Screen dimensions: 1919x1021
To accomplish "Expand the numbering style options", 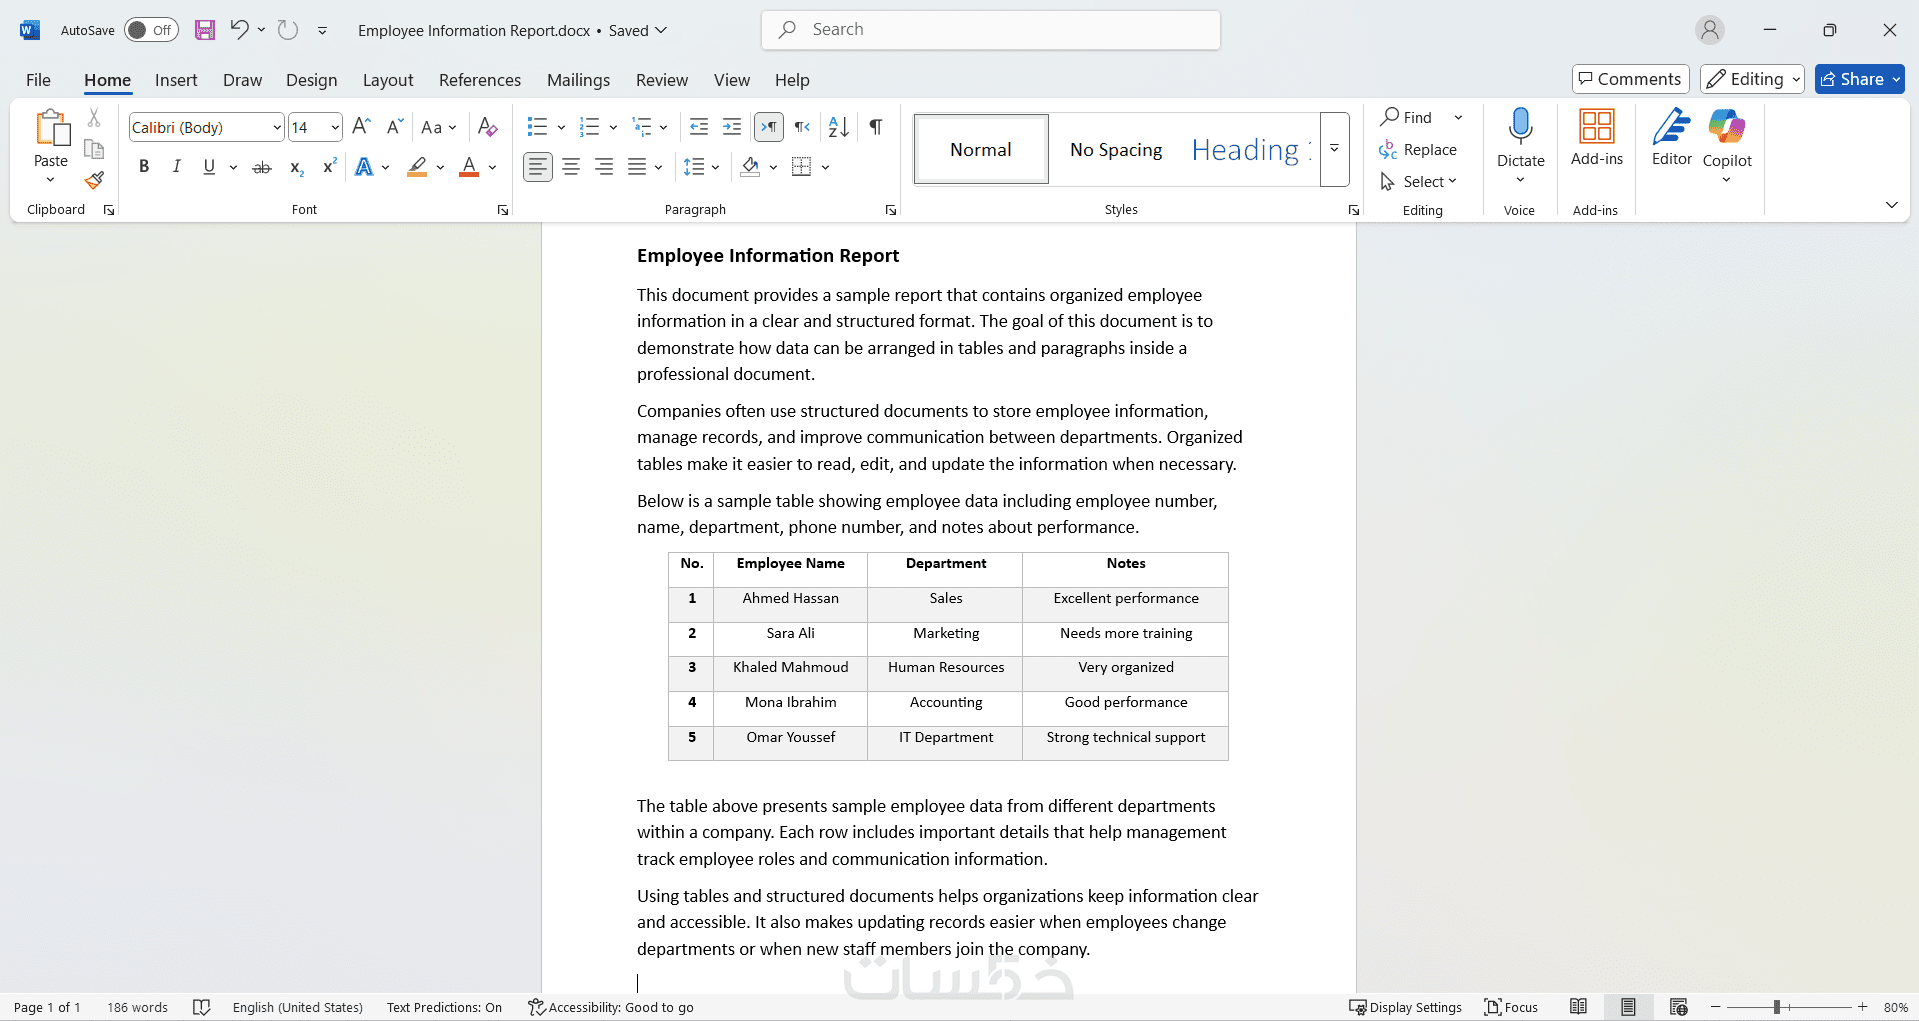I will (x=613, y=127).
